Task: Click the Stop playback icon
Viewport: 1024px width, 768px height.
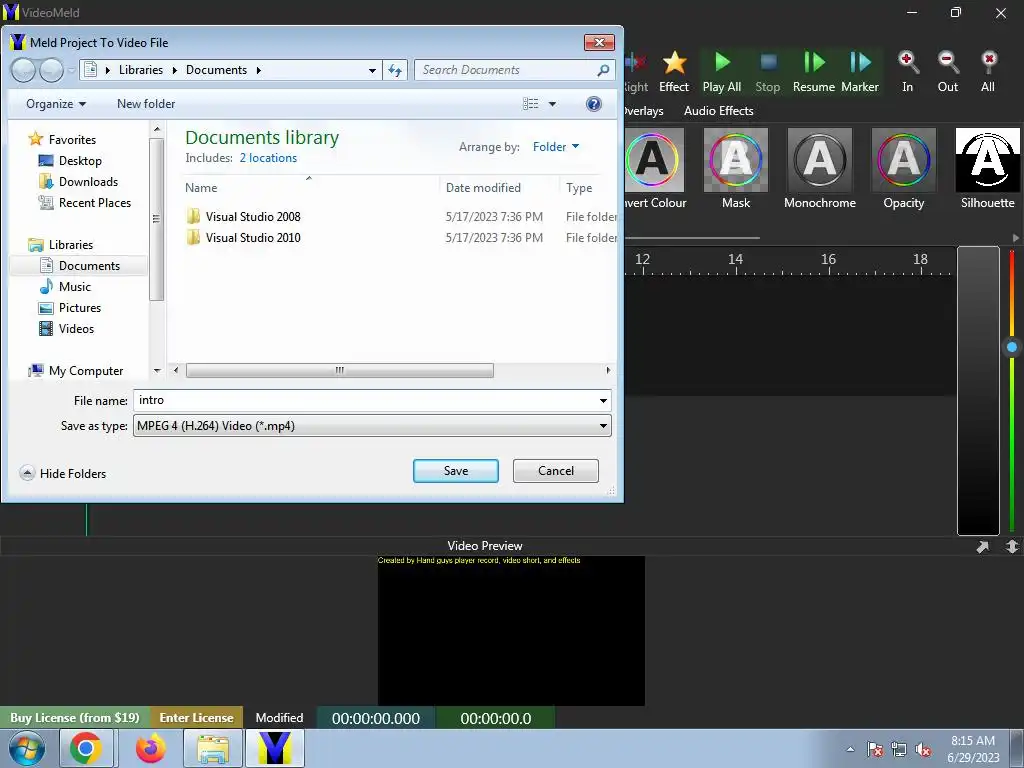Action: (769, 63)
